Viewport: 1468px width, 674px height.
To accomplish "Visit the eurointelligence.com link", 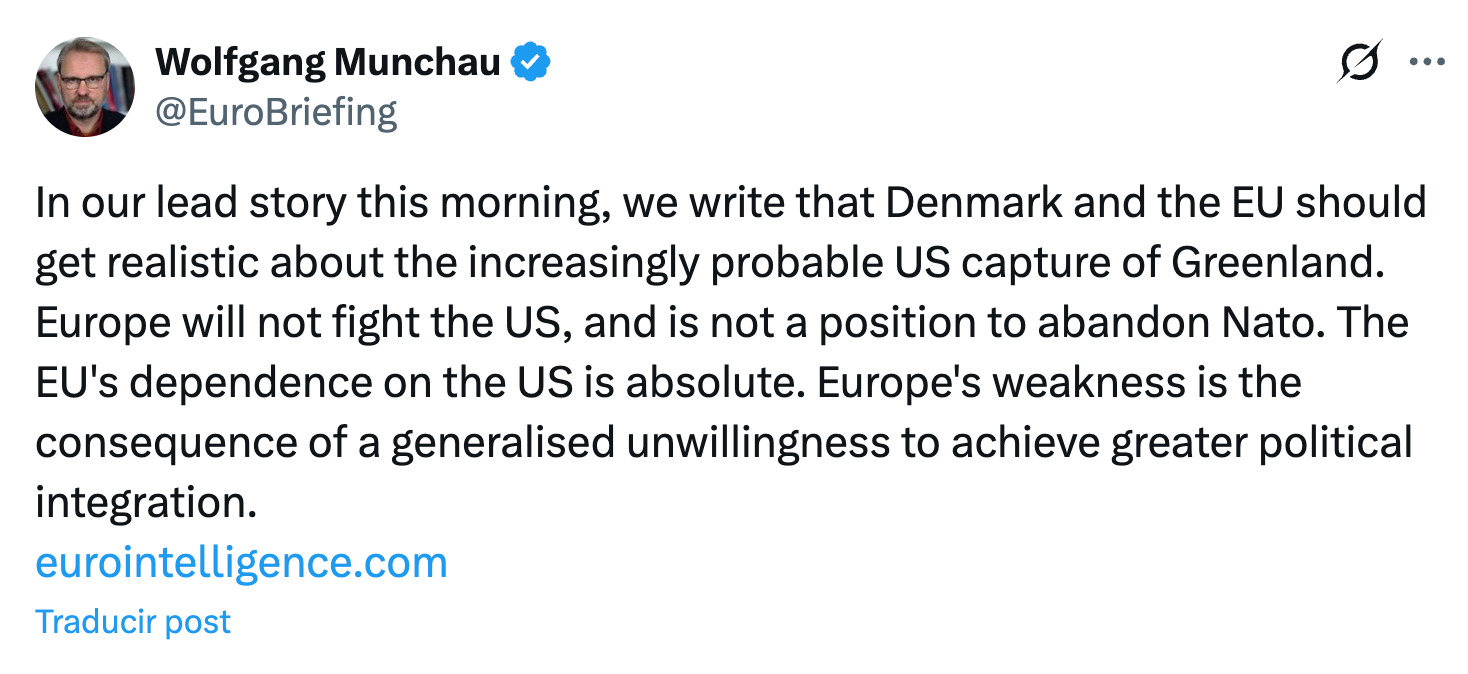I will point(241,563).
